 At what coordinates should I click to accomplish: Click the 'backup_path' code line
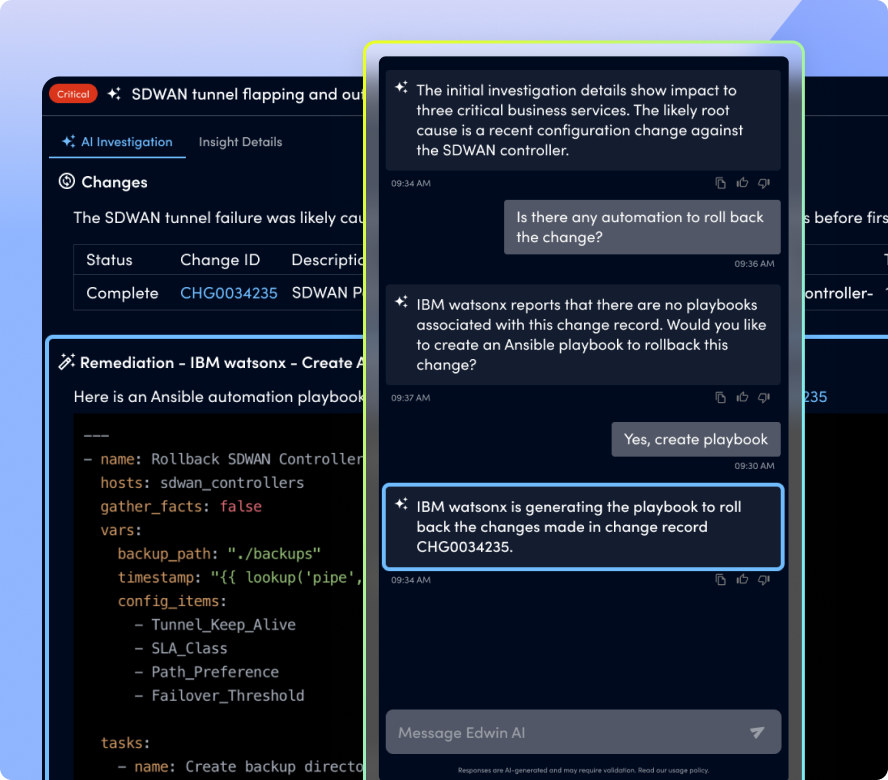(219, 553)
